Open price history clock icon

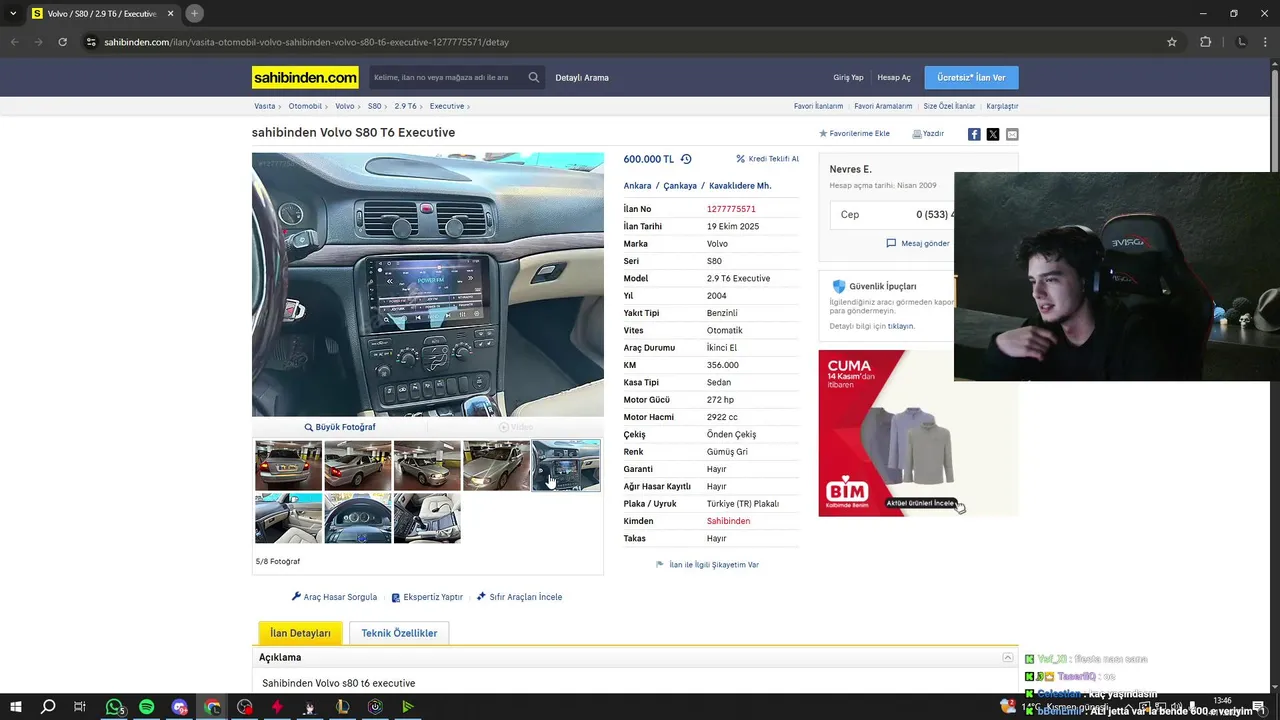[686, 159]
